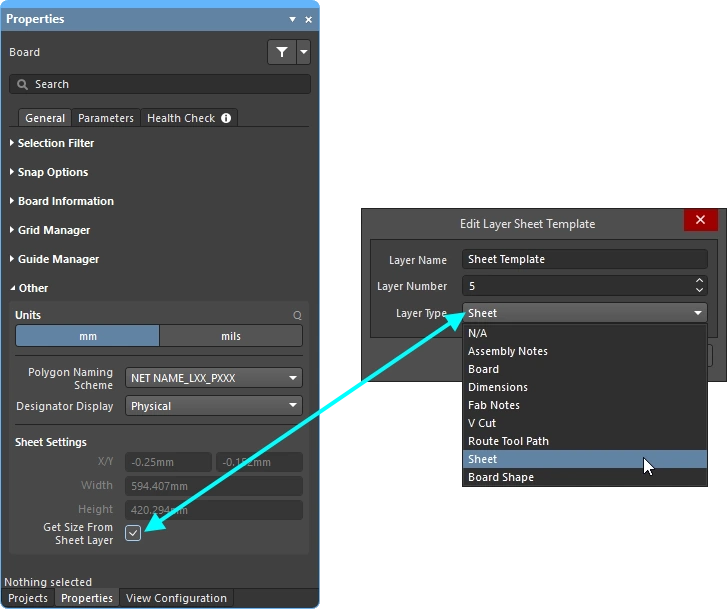Open the View Configuration panel tab
727x609 pixels.
176,598
